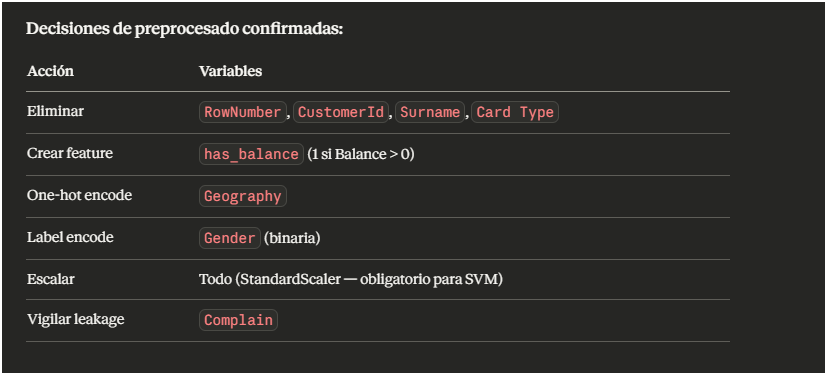Viewport: 827px width, 375px height.
Task: Click the Acción column header
Action: [51, 71]
